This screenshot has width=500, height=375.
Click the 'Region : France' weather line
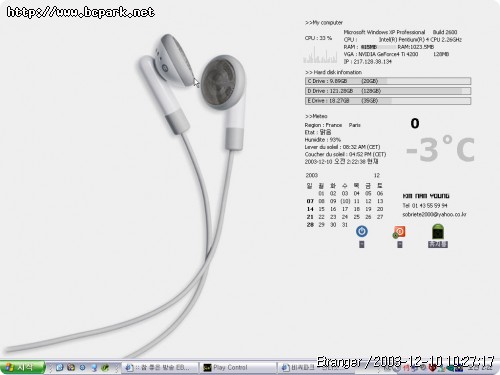pyautogui.click(x=323, y=125)
